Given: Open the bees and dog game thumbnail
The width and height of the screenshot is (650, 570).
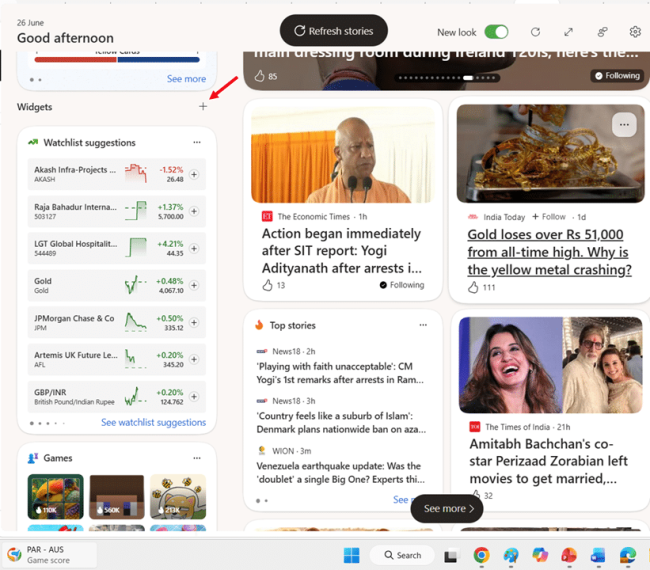Looking at the screenshot, I should (178, 497).
